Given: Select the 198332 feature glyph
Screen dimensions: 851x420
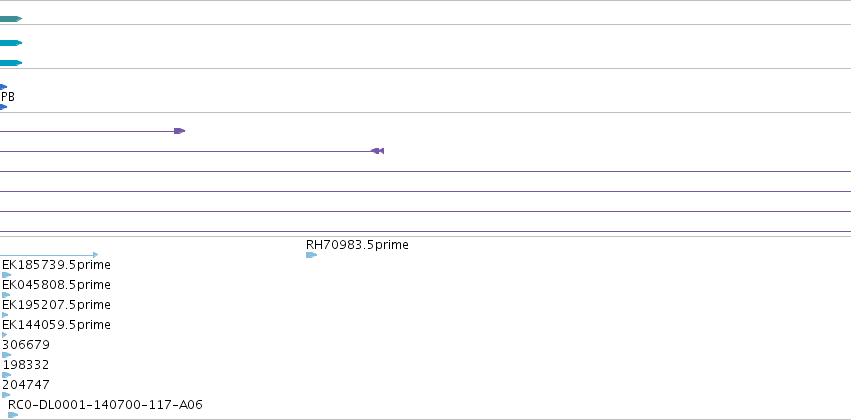Looking at the screenshot, I should [x=7, y=375].
